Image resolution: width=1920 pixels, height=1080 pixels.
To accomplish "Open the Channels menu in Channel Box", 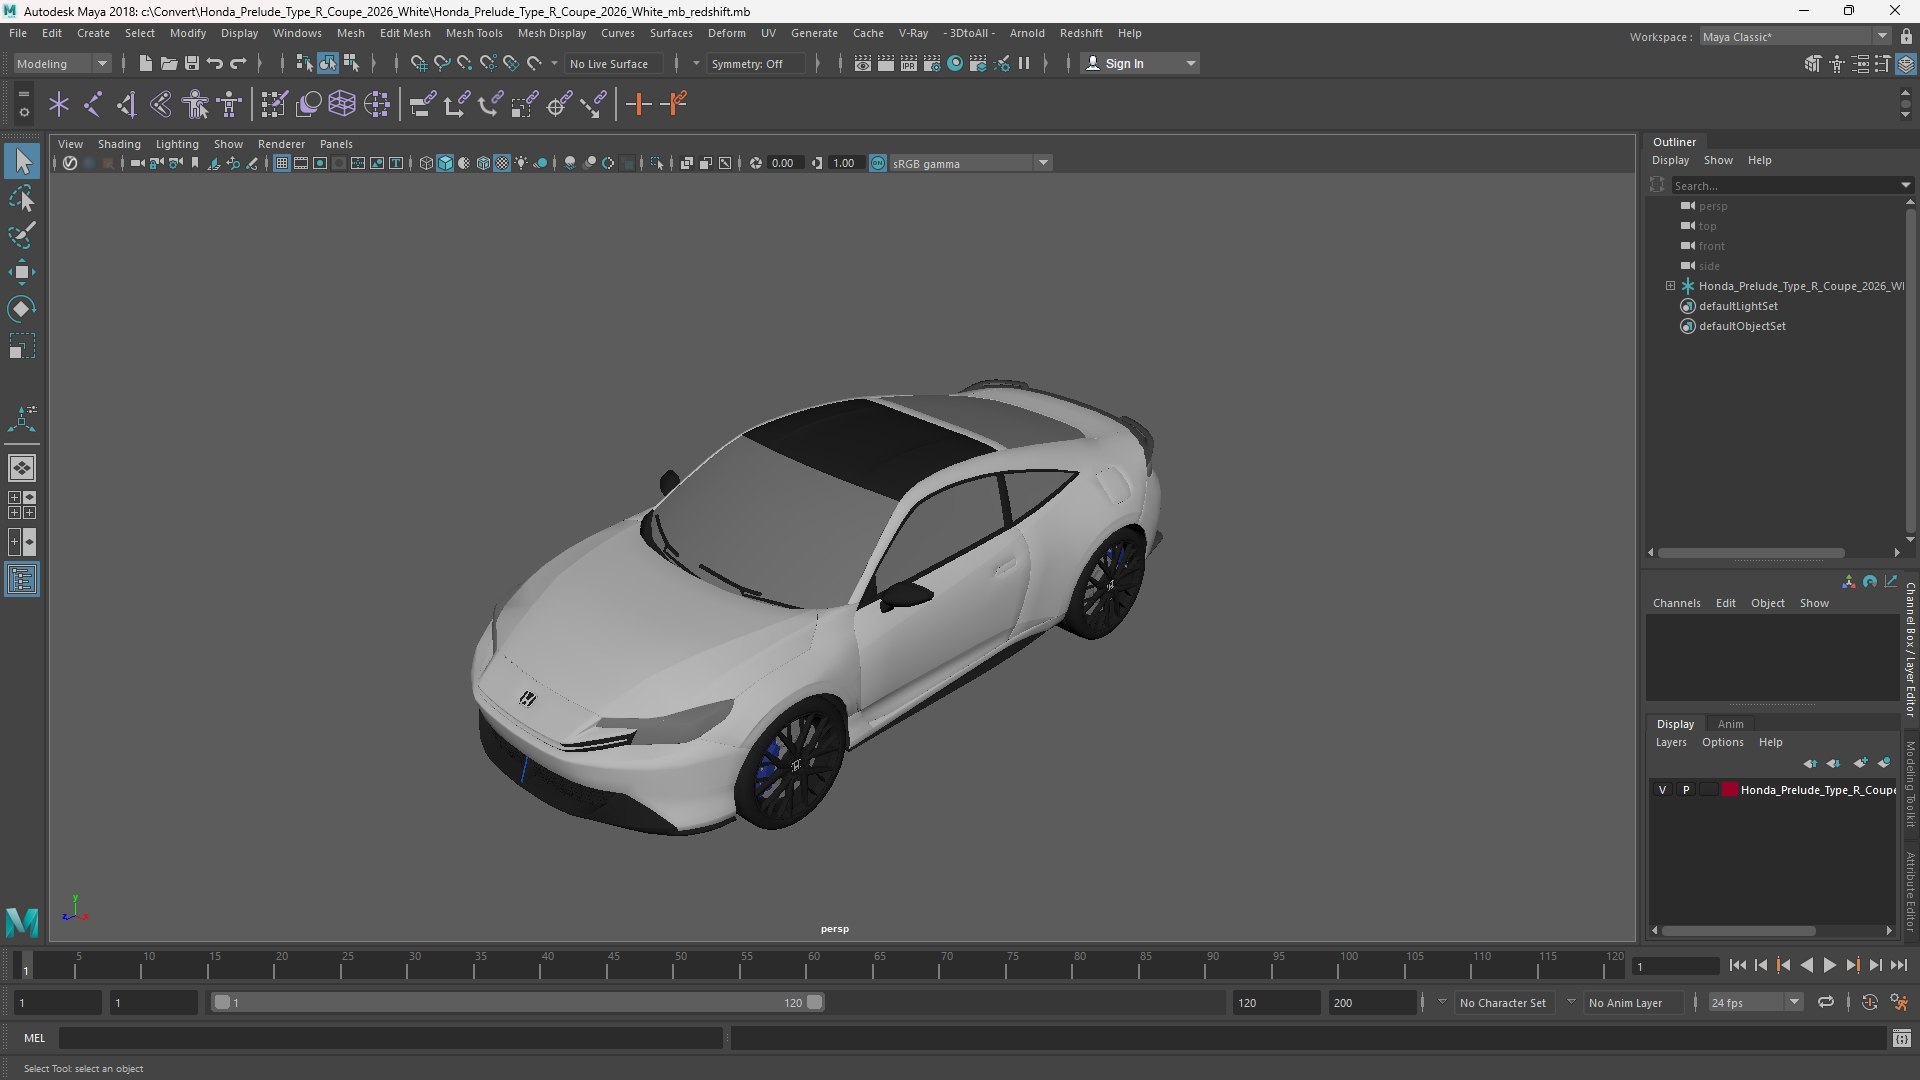I will click(1676, 603).
